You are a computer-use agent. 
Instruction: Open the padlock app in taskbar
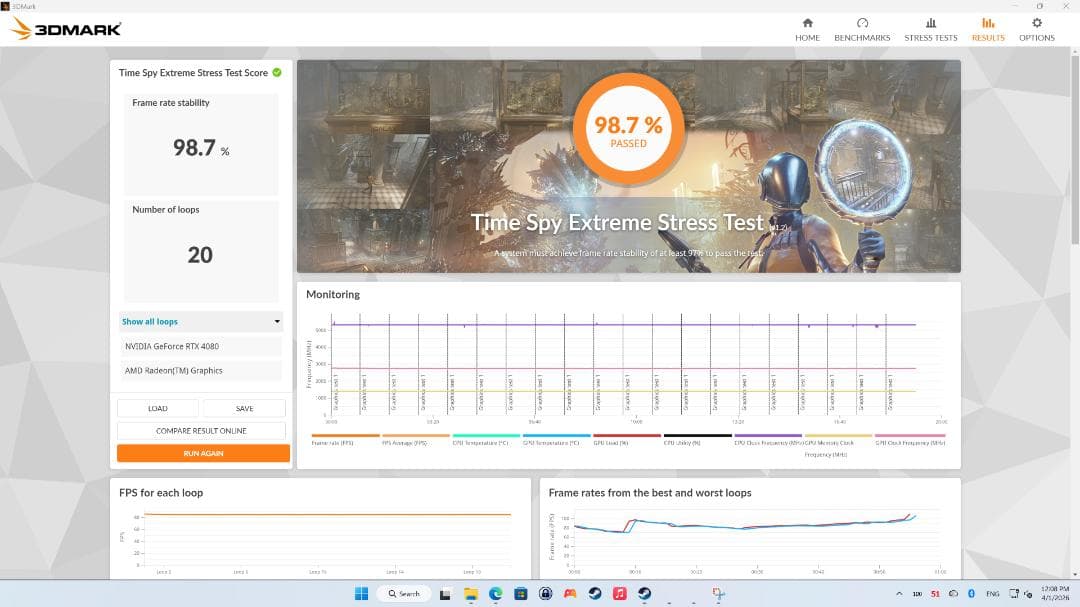click(545, 593)
